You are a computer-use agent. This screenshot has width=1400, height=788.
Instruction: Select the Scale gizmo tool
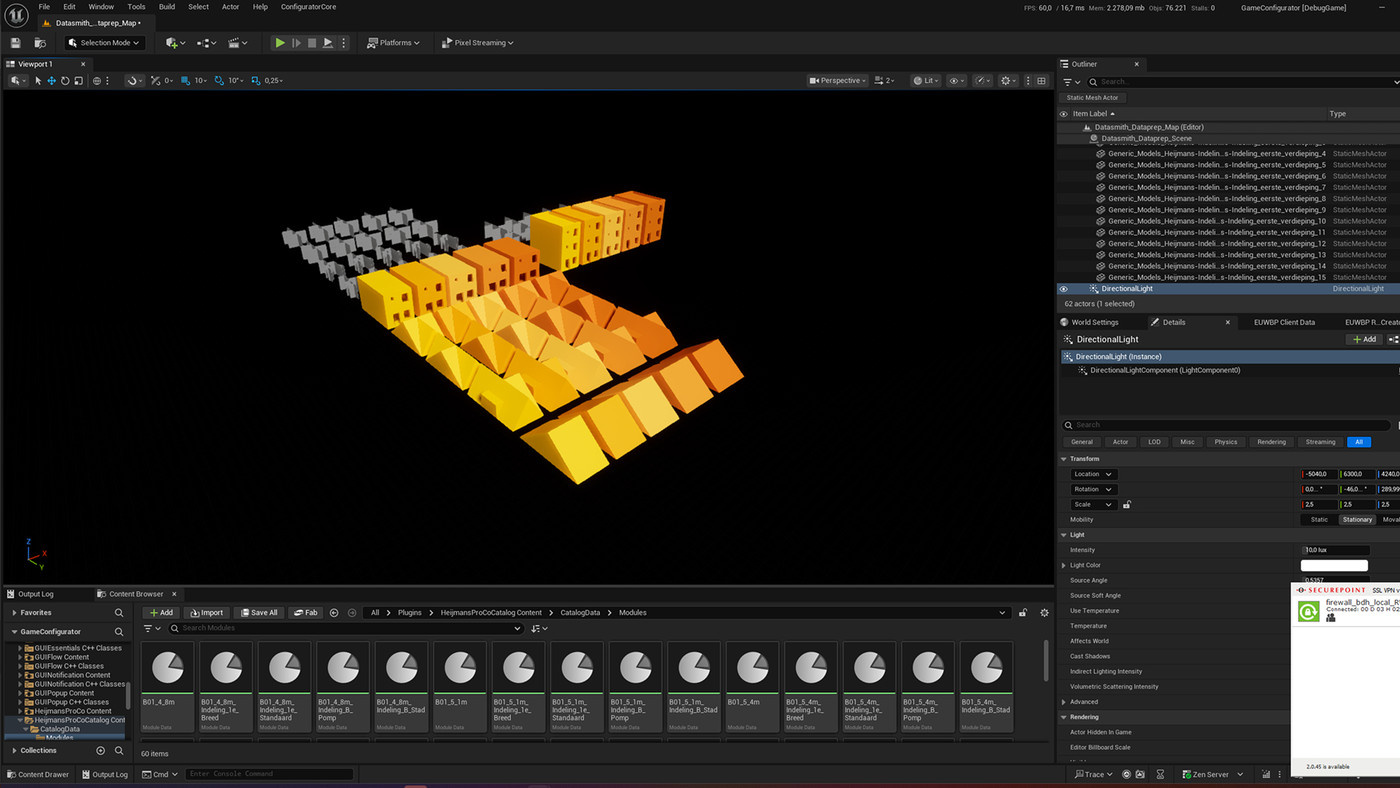78,81
